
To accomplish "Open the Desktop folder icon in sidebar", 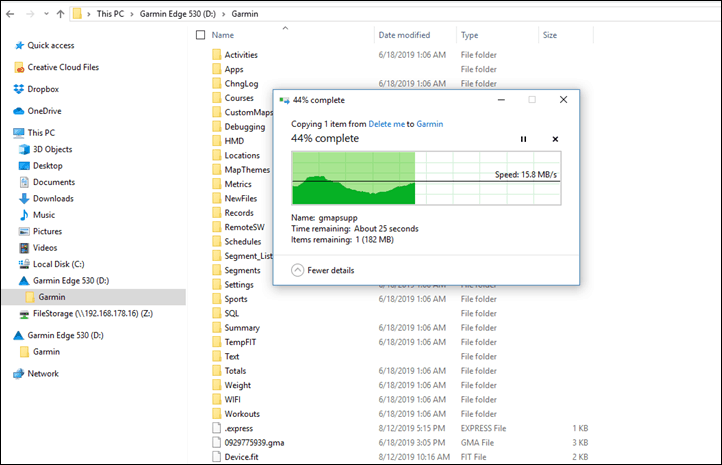I will pos(24,166).
